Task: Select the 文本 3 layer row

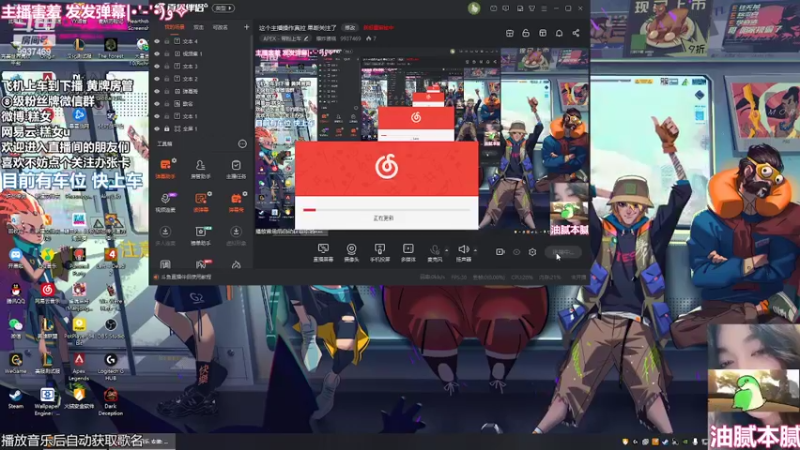Action: (202, 66)
